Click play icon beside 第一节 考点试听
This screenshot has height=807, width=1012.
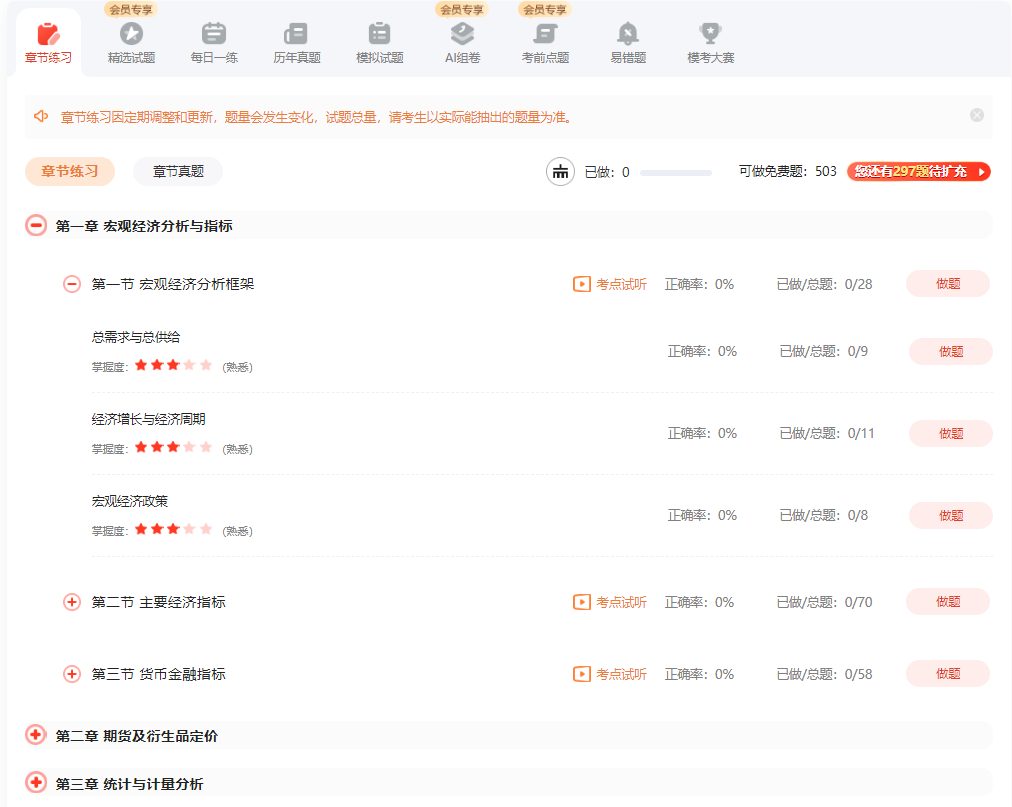[582, 284]
